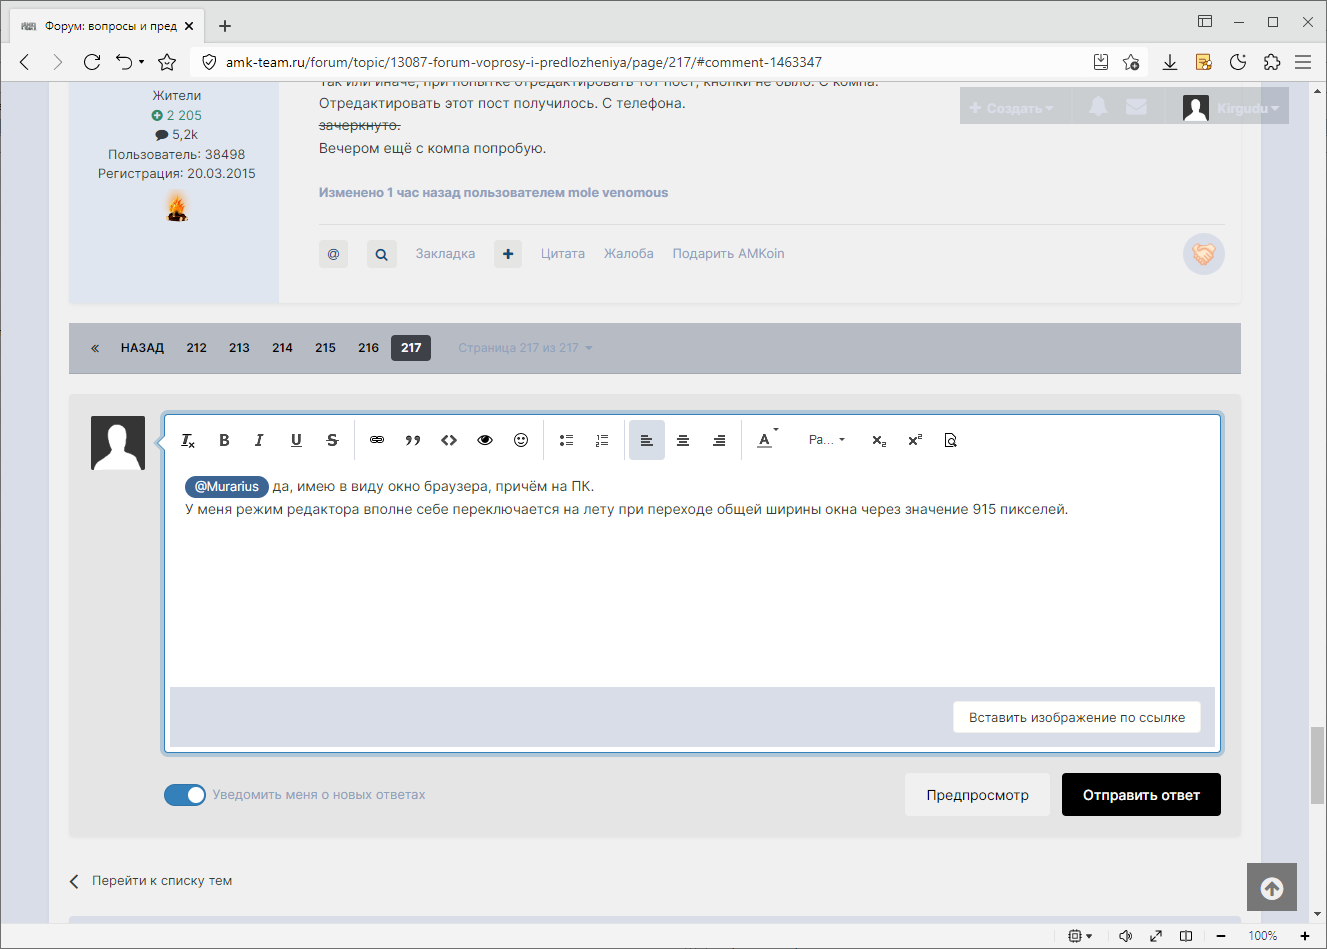Disable notify me about new replies
Screen dimensions: 1327x949
point(185,795)
